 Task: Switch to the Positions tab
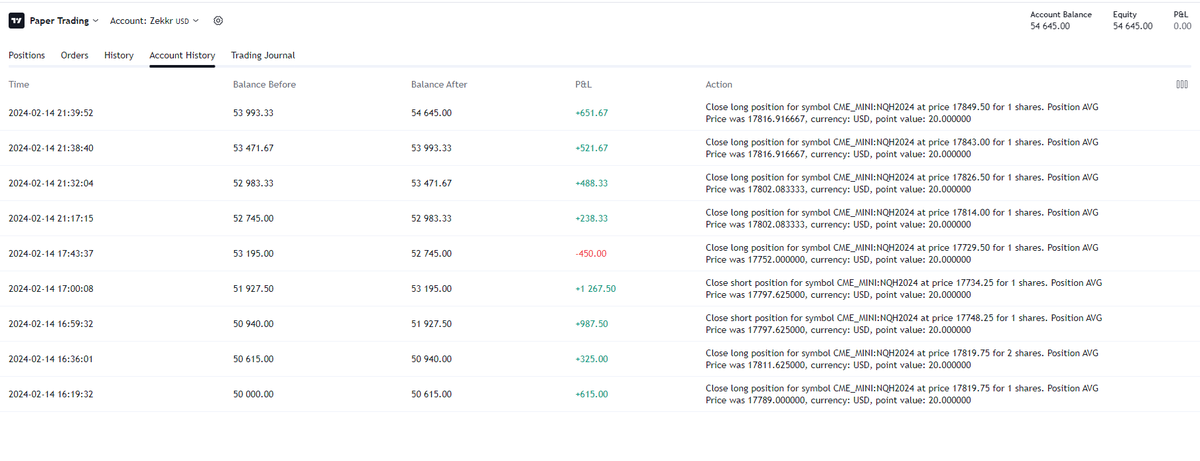point(27,55)
